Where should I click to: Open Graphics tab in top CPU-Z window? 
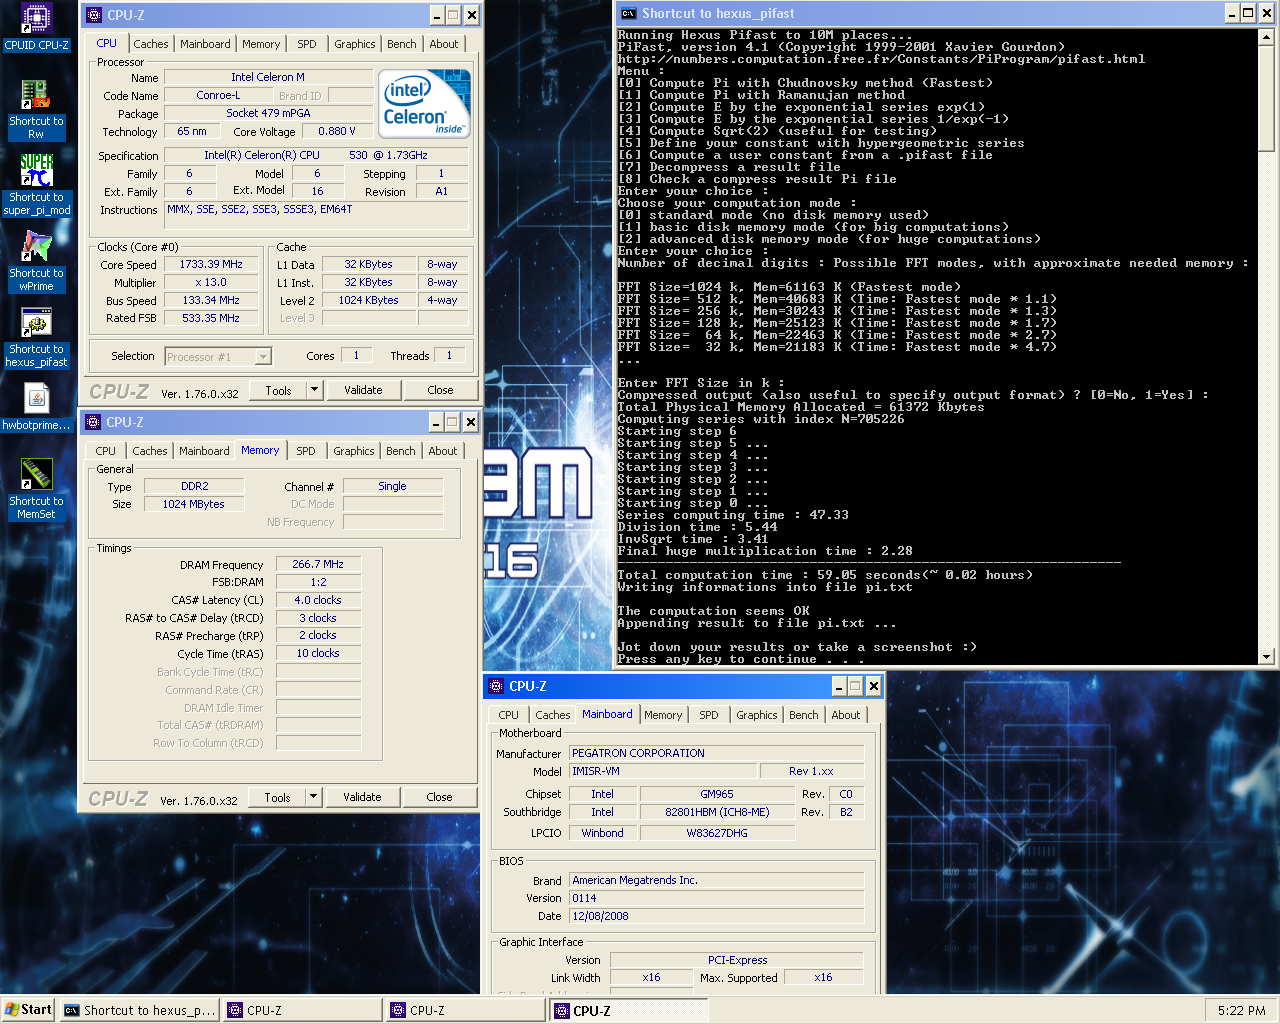tap(355, 44)
